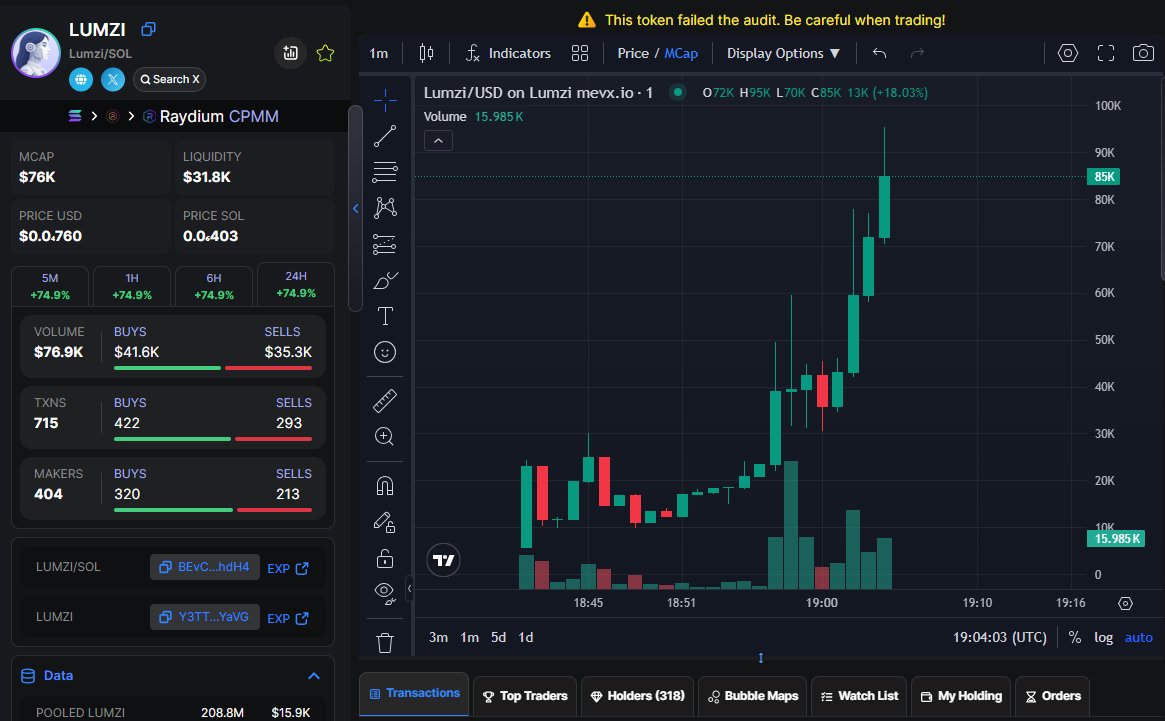Open explorer EXP link for LUMZI/SOL

[x=288, y=569]
